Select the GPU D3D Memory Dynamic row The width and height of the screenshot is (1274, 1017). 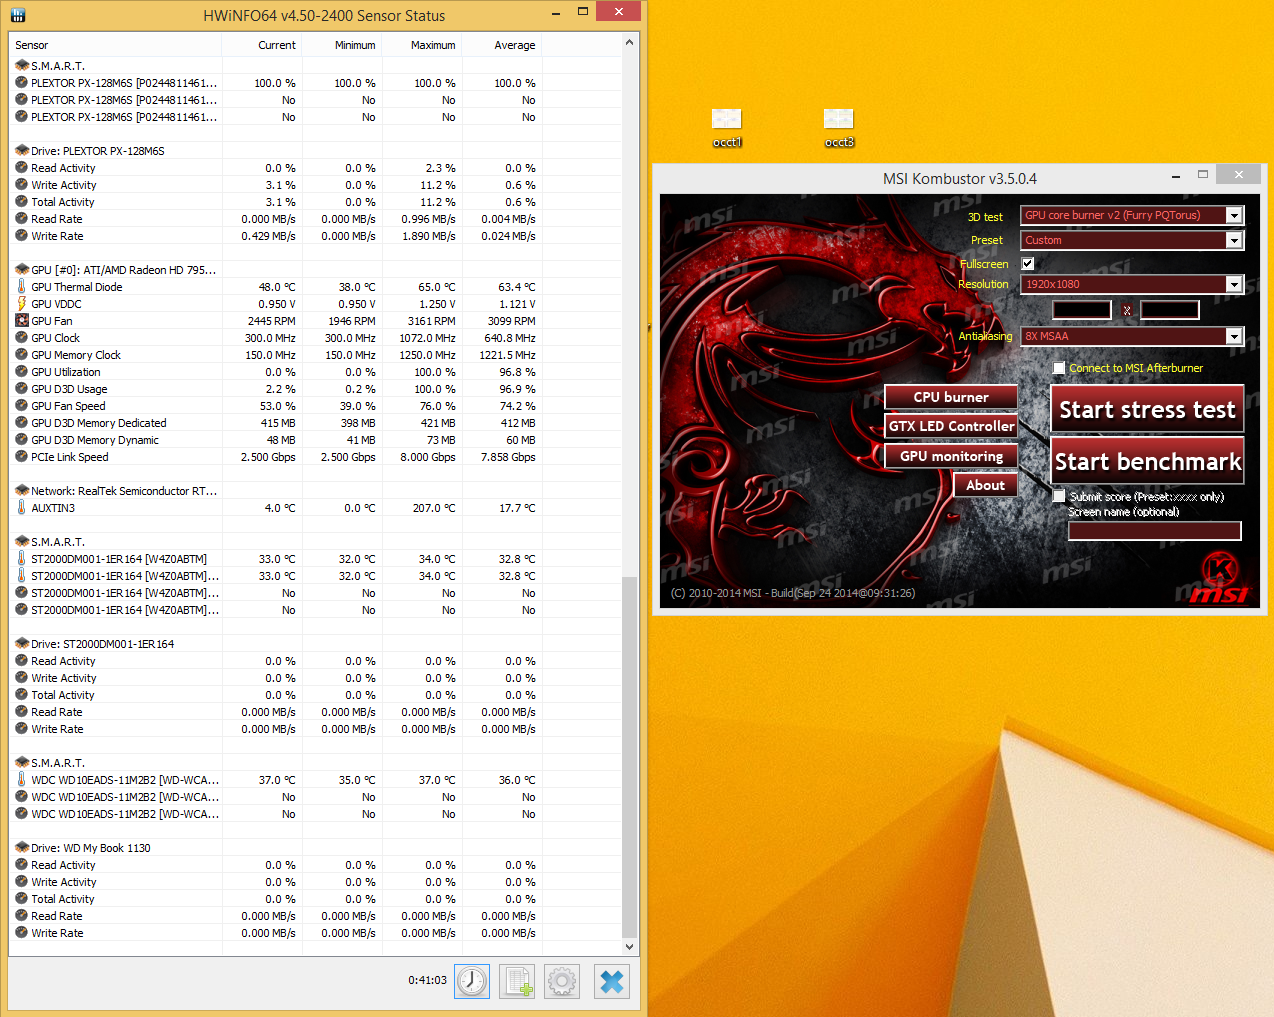coord(276,440)
